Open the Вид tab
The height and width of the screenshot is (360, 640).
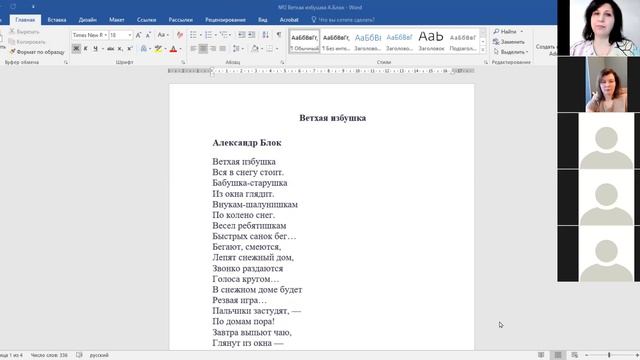[x=262, y=20]
